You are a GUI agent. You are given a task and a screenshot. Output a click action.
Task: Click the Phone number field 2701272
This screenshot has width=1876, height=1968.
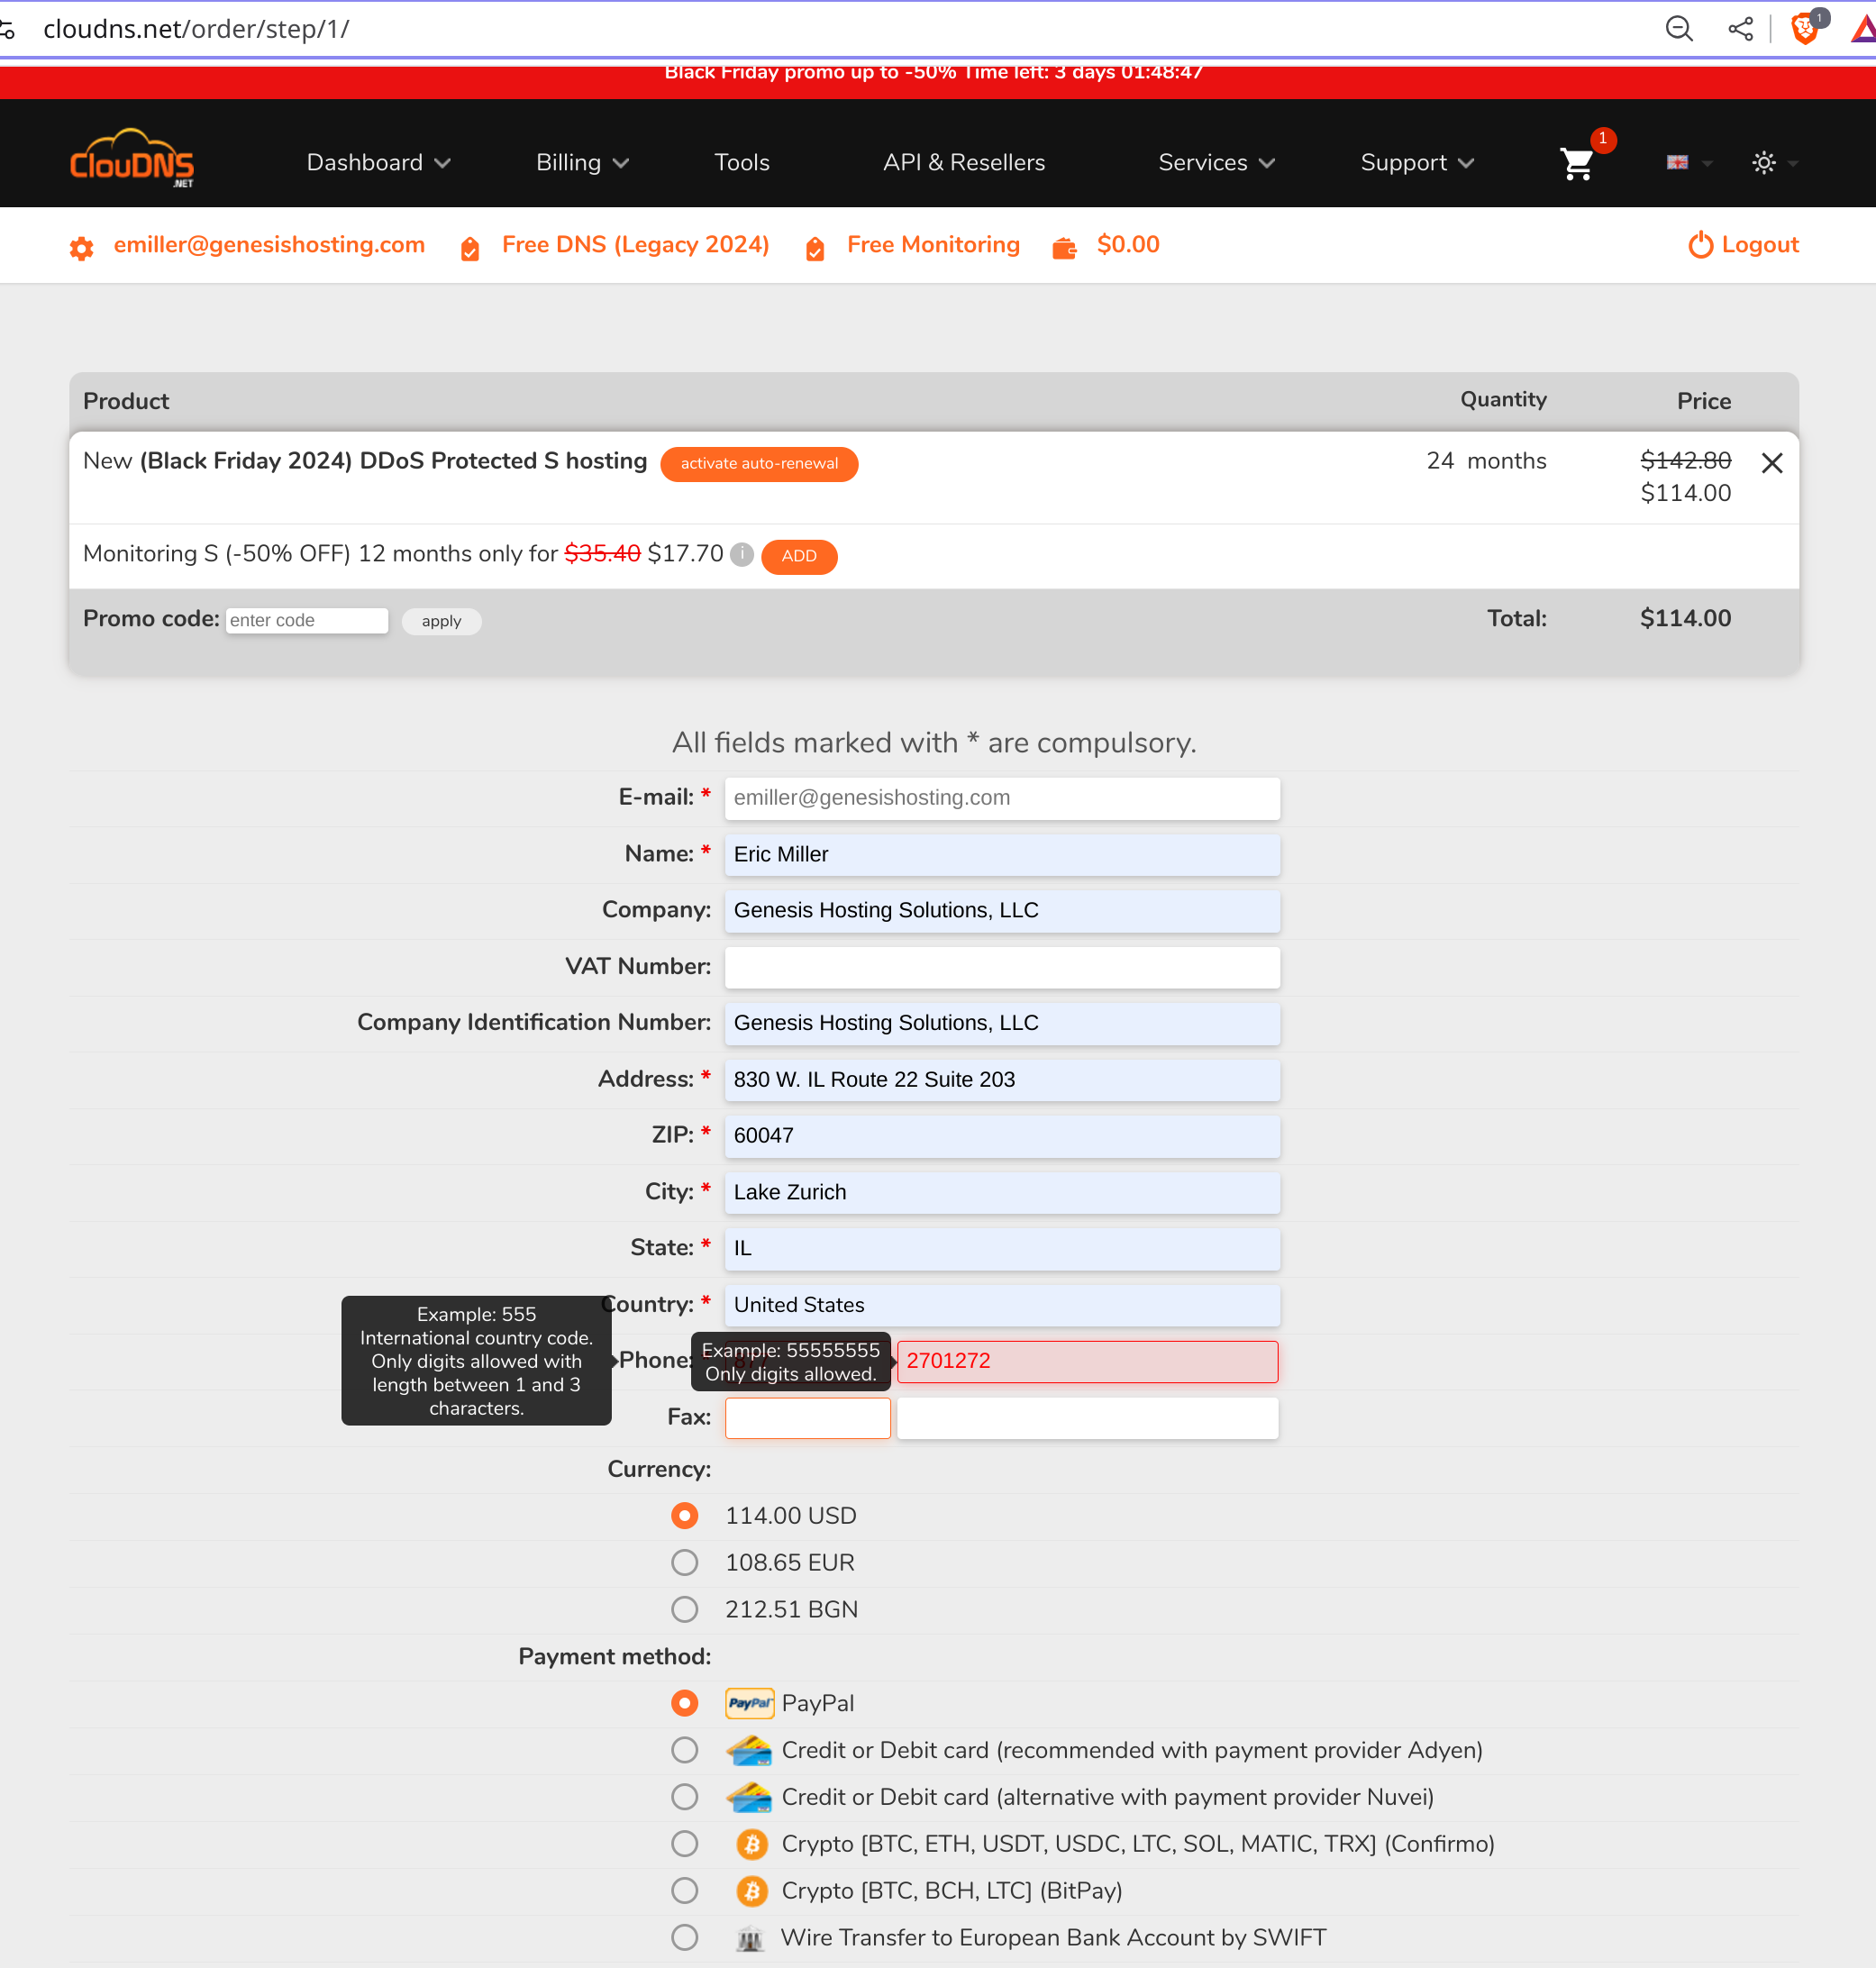(x=1087, y=1362)
